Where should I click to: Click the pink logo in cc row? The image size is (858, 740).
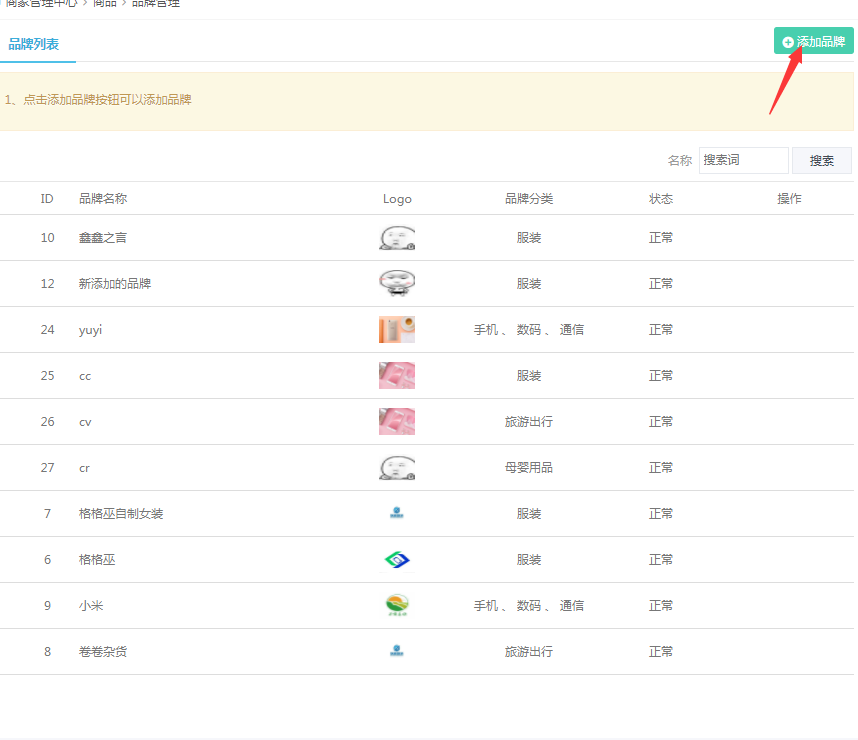pyautogui.click(x=397, y=376)
